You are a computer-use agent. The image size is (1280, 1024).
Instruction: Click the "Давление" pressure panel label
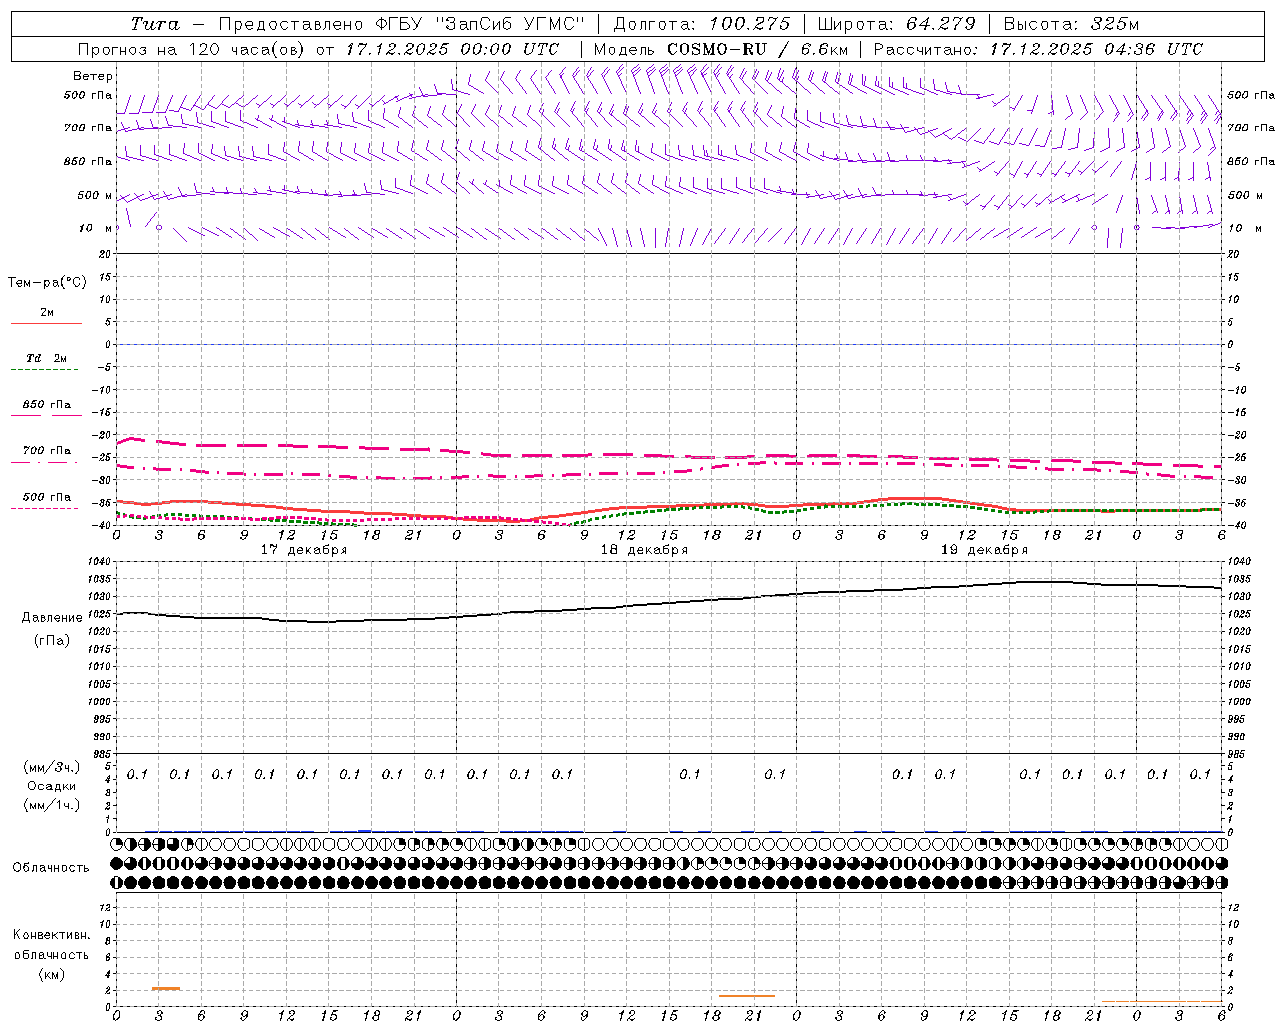coord(52,618)
